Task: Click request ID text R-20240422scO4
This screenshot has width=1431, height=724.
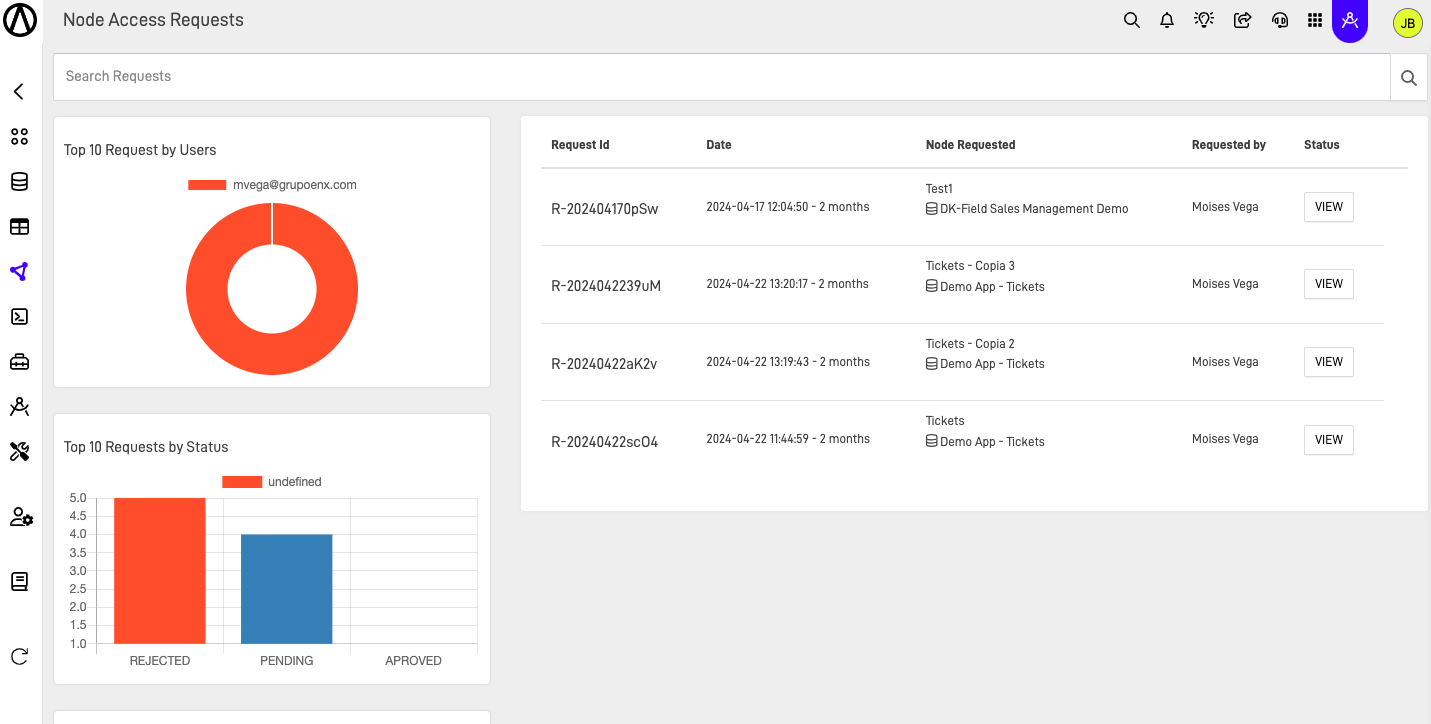Action: (x=605, y=442)
